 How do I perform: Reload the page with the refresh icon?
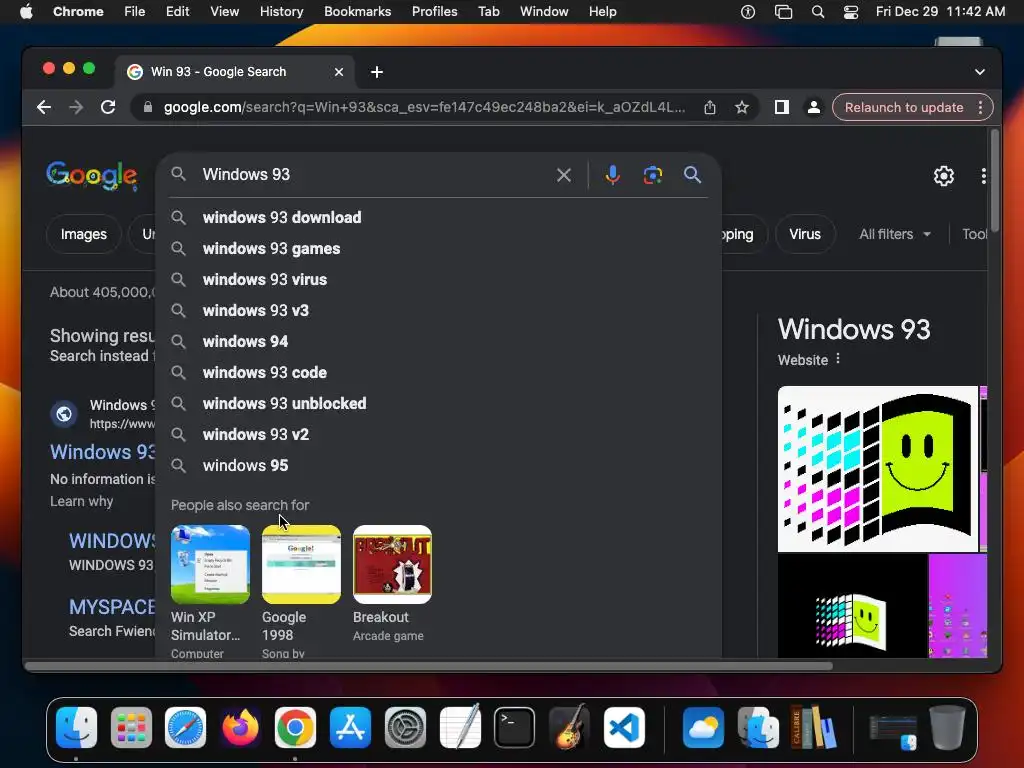[x=108, y=107]
